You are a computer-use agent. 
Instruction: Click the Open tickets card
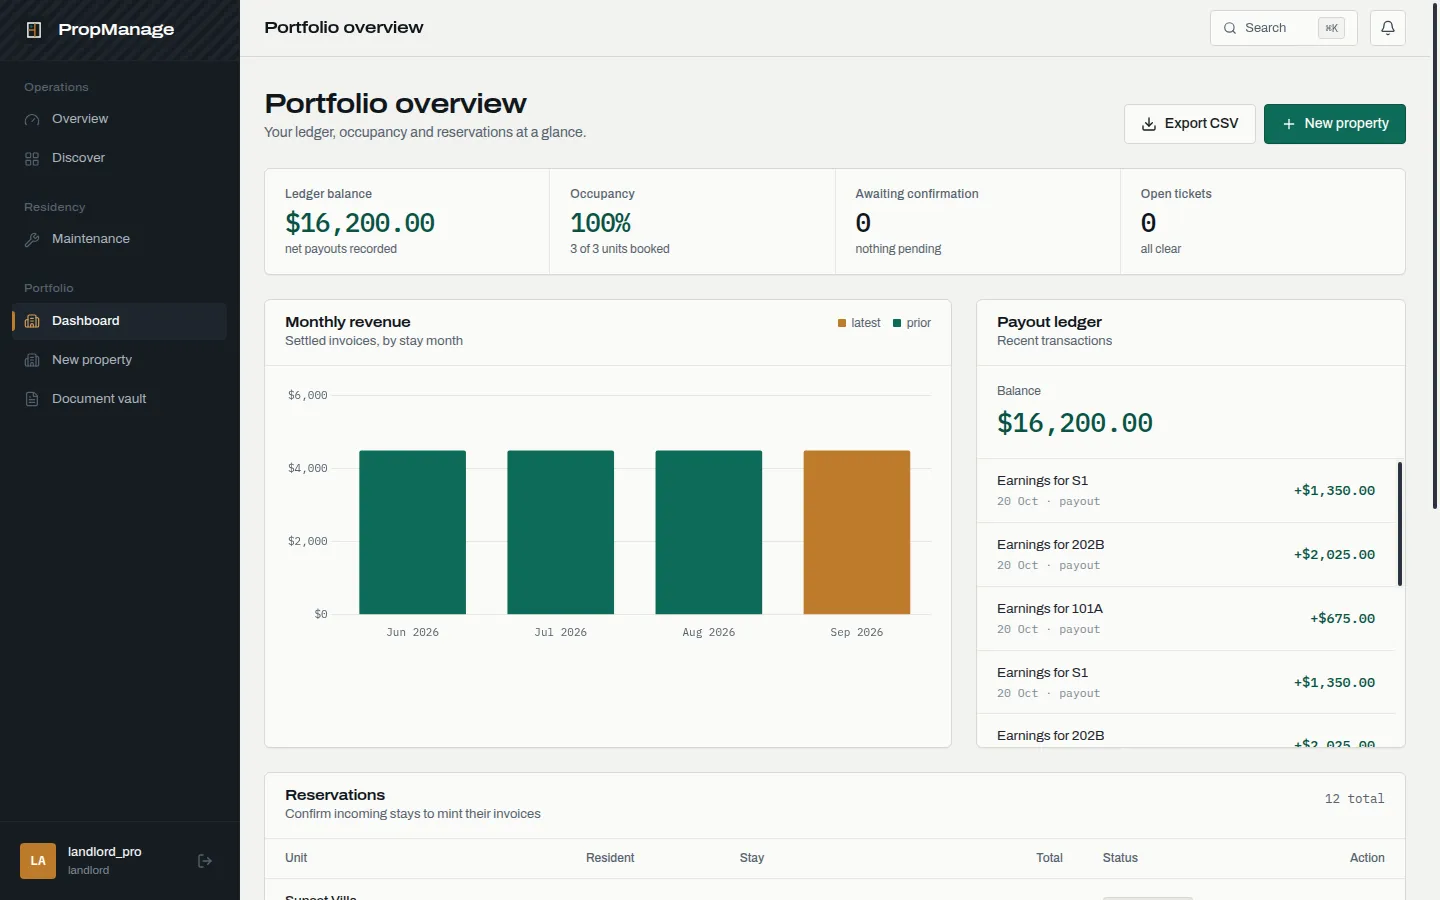tap(1263, 221)
